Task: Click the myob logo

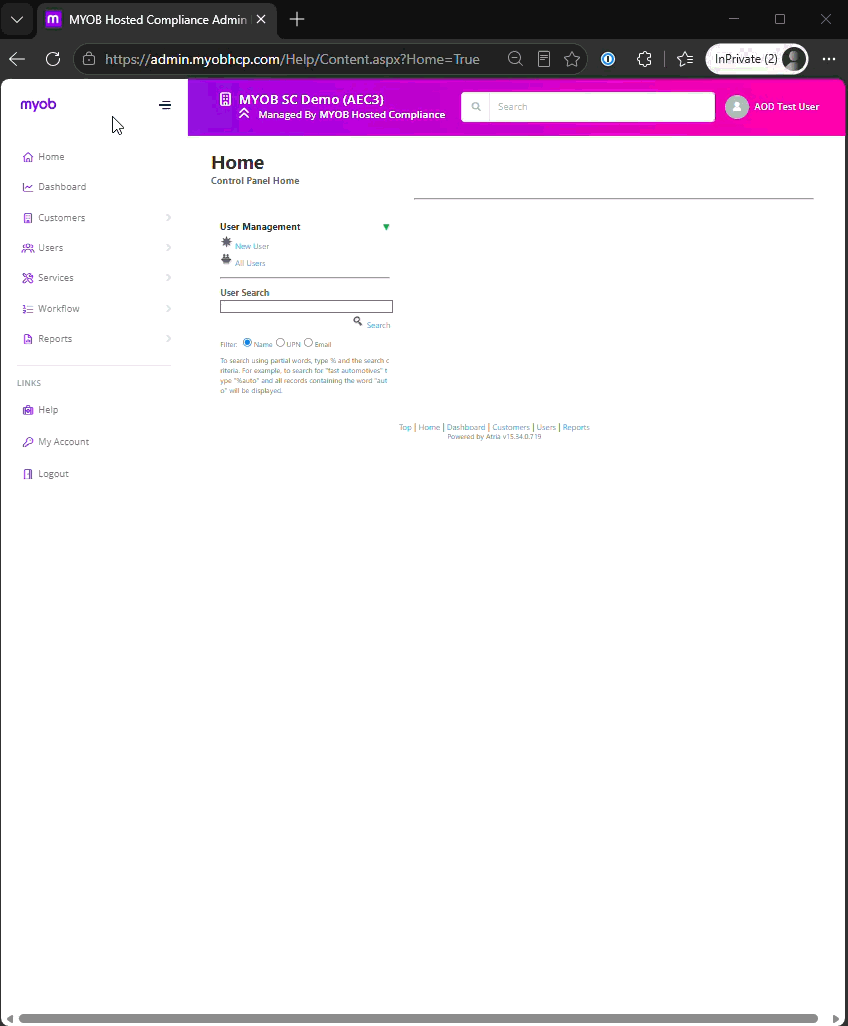Action: [x=38, y=105]
